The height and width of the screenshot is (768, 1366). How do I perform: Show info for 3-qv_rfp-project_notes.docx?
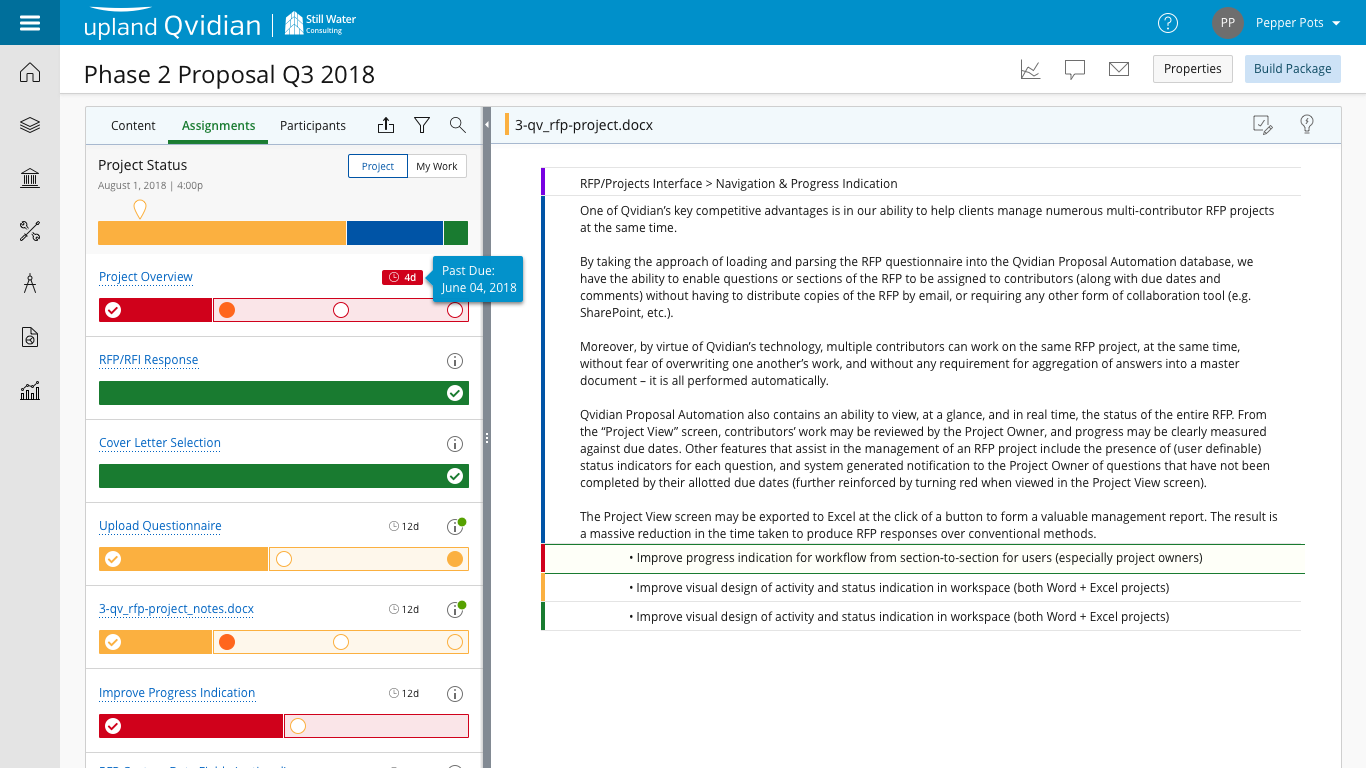(x=455, y=609)
